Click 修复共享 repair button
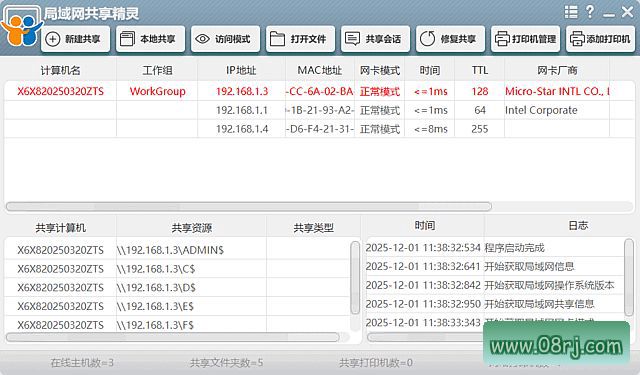The image size is (640, 375). click(450, 39)
